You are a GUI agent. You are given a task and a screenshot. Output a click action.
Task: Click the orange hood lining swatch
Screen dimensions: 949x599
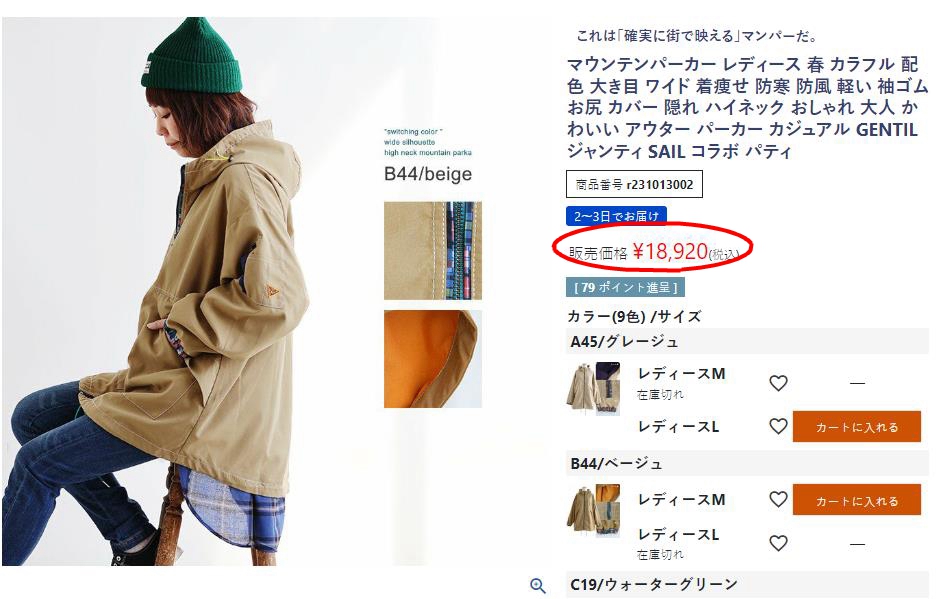pyautogui.click(x=433, y=359)
